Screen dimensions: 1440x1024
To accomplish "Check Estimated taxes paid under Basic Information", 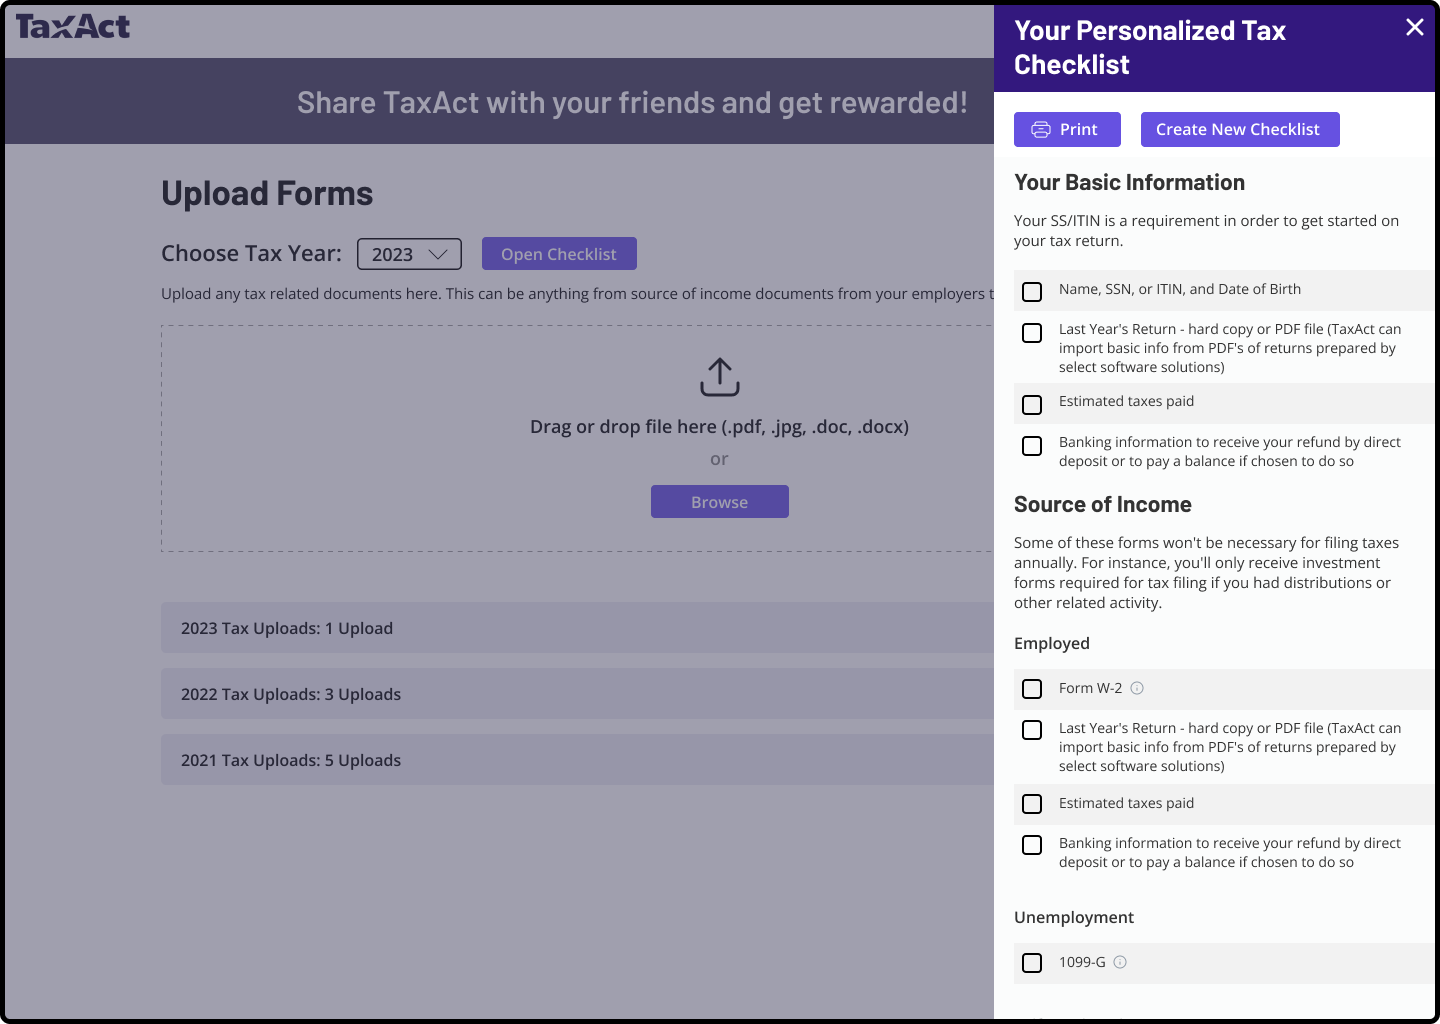I will 1032,405.
